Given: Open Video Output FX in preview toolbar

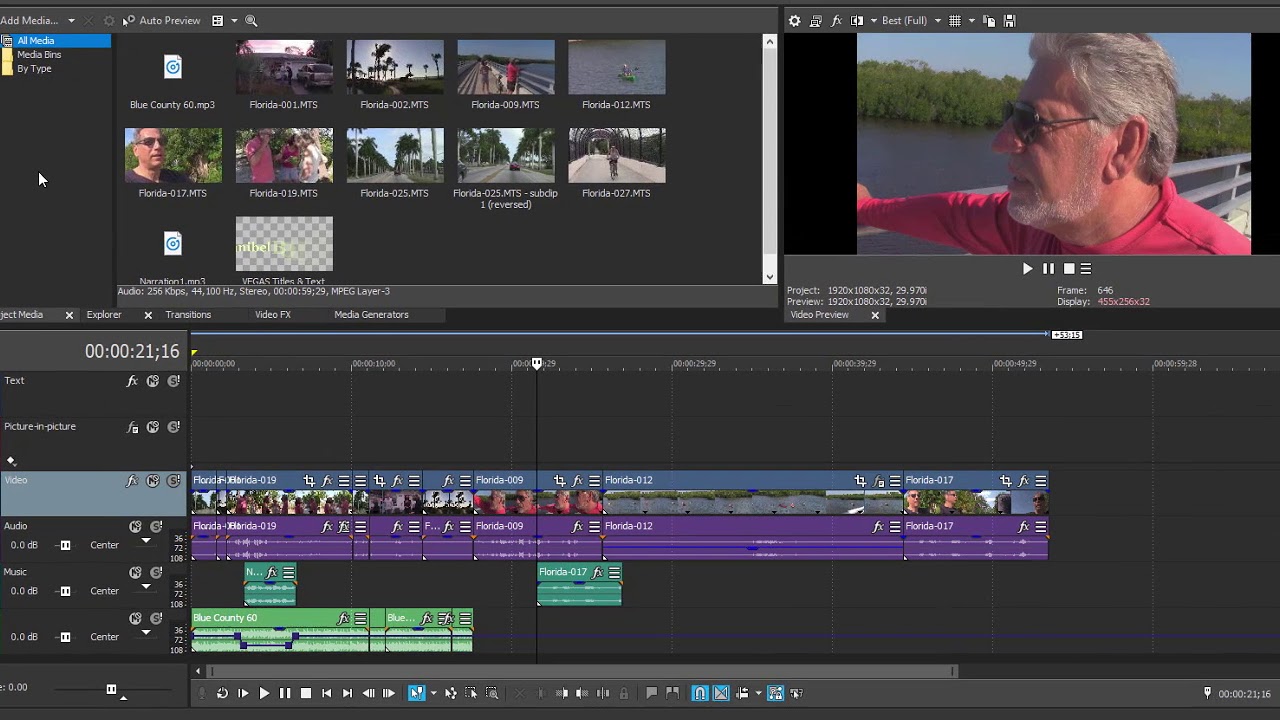Looking at the screenshot, I should (837, 20).
